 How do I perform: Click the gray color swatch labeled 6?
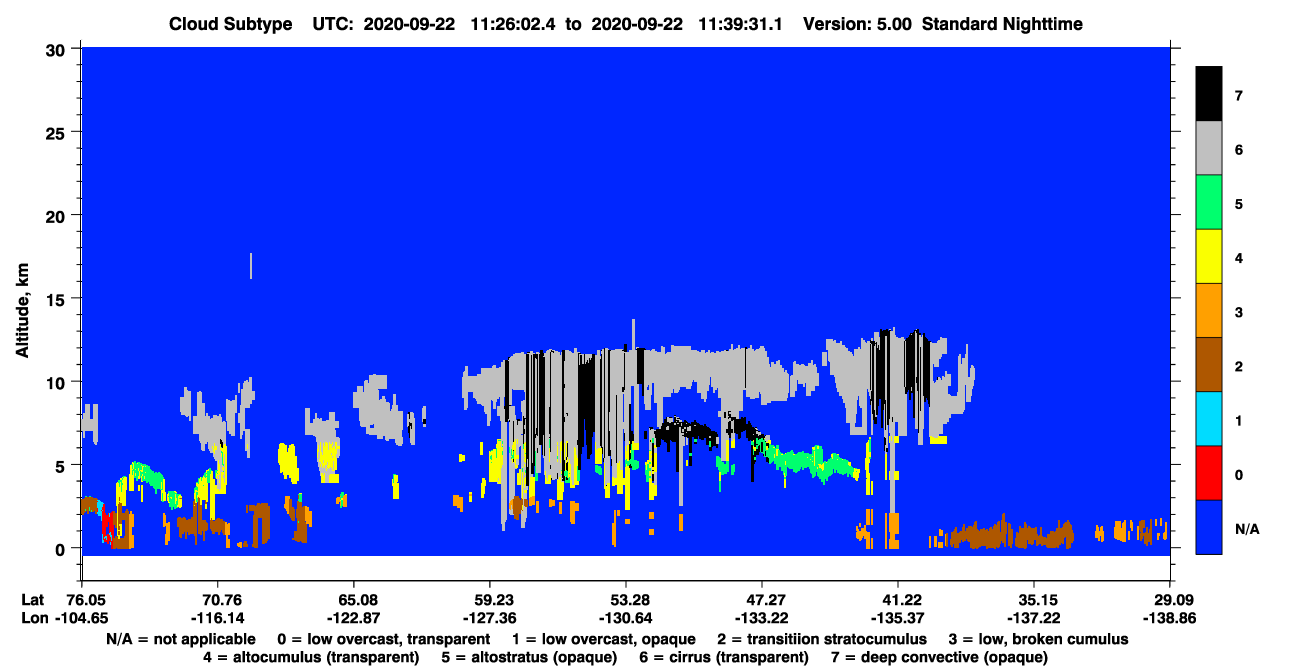point(1209,148)
